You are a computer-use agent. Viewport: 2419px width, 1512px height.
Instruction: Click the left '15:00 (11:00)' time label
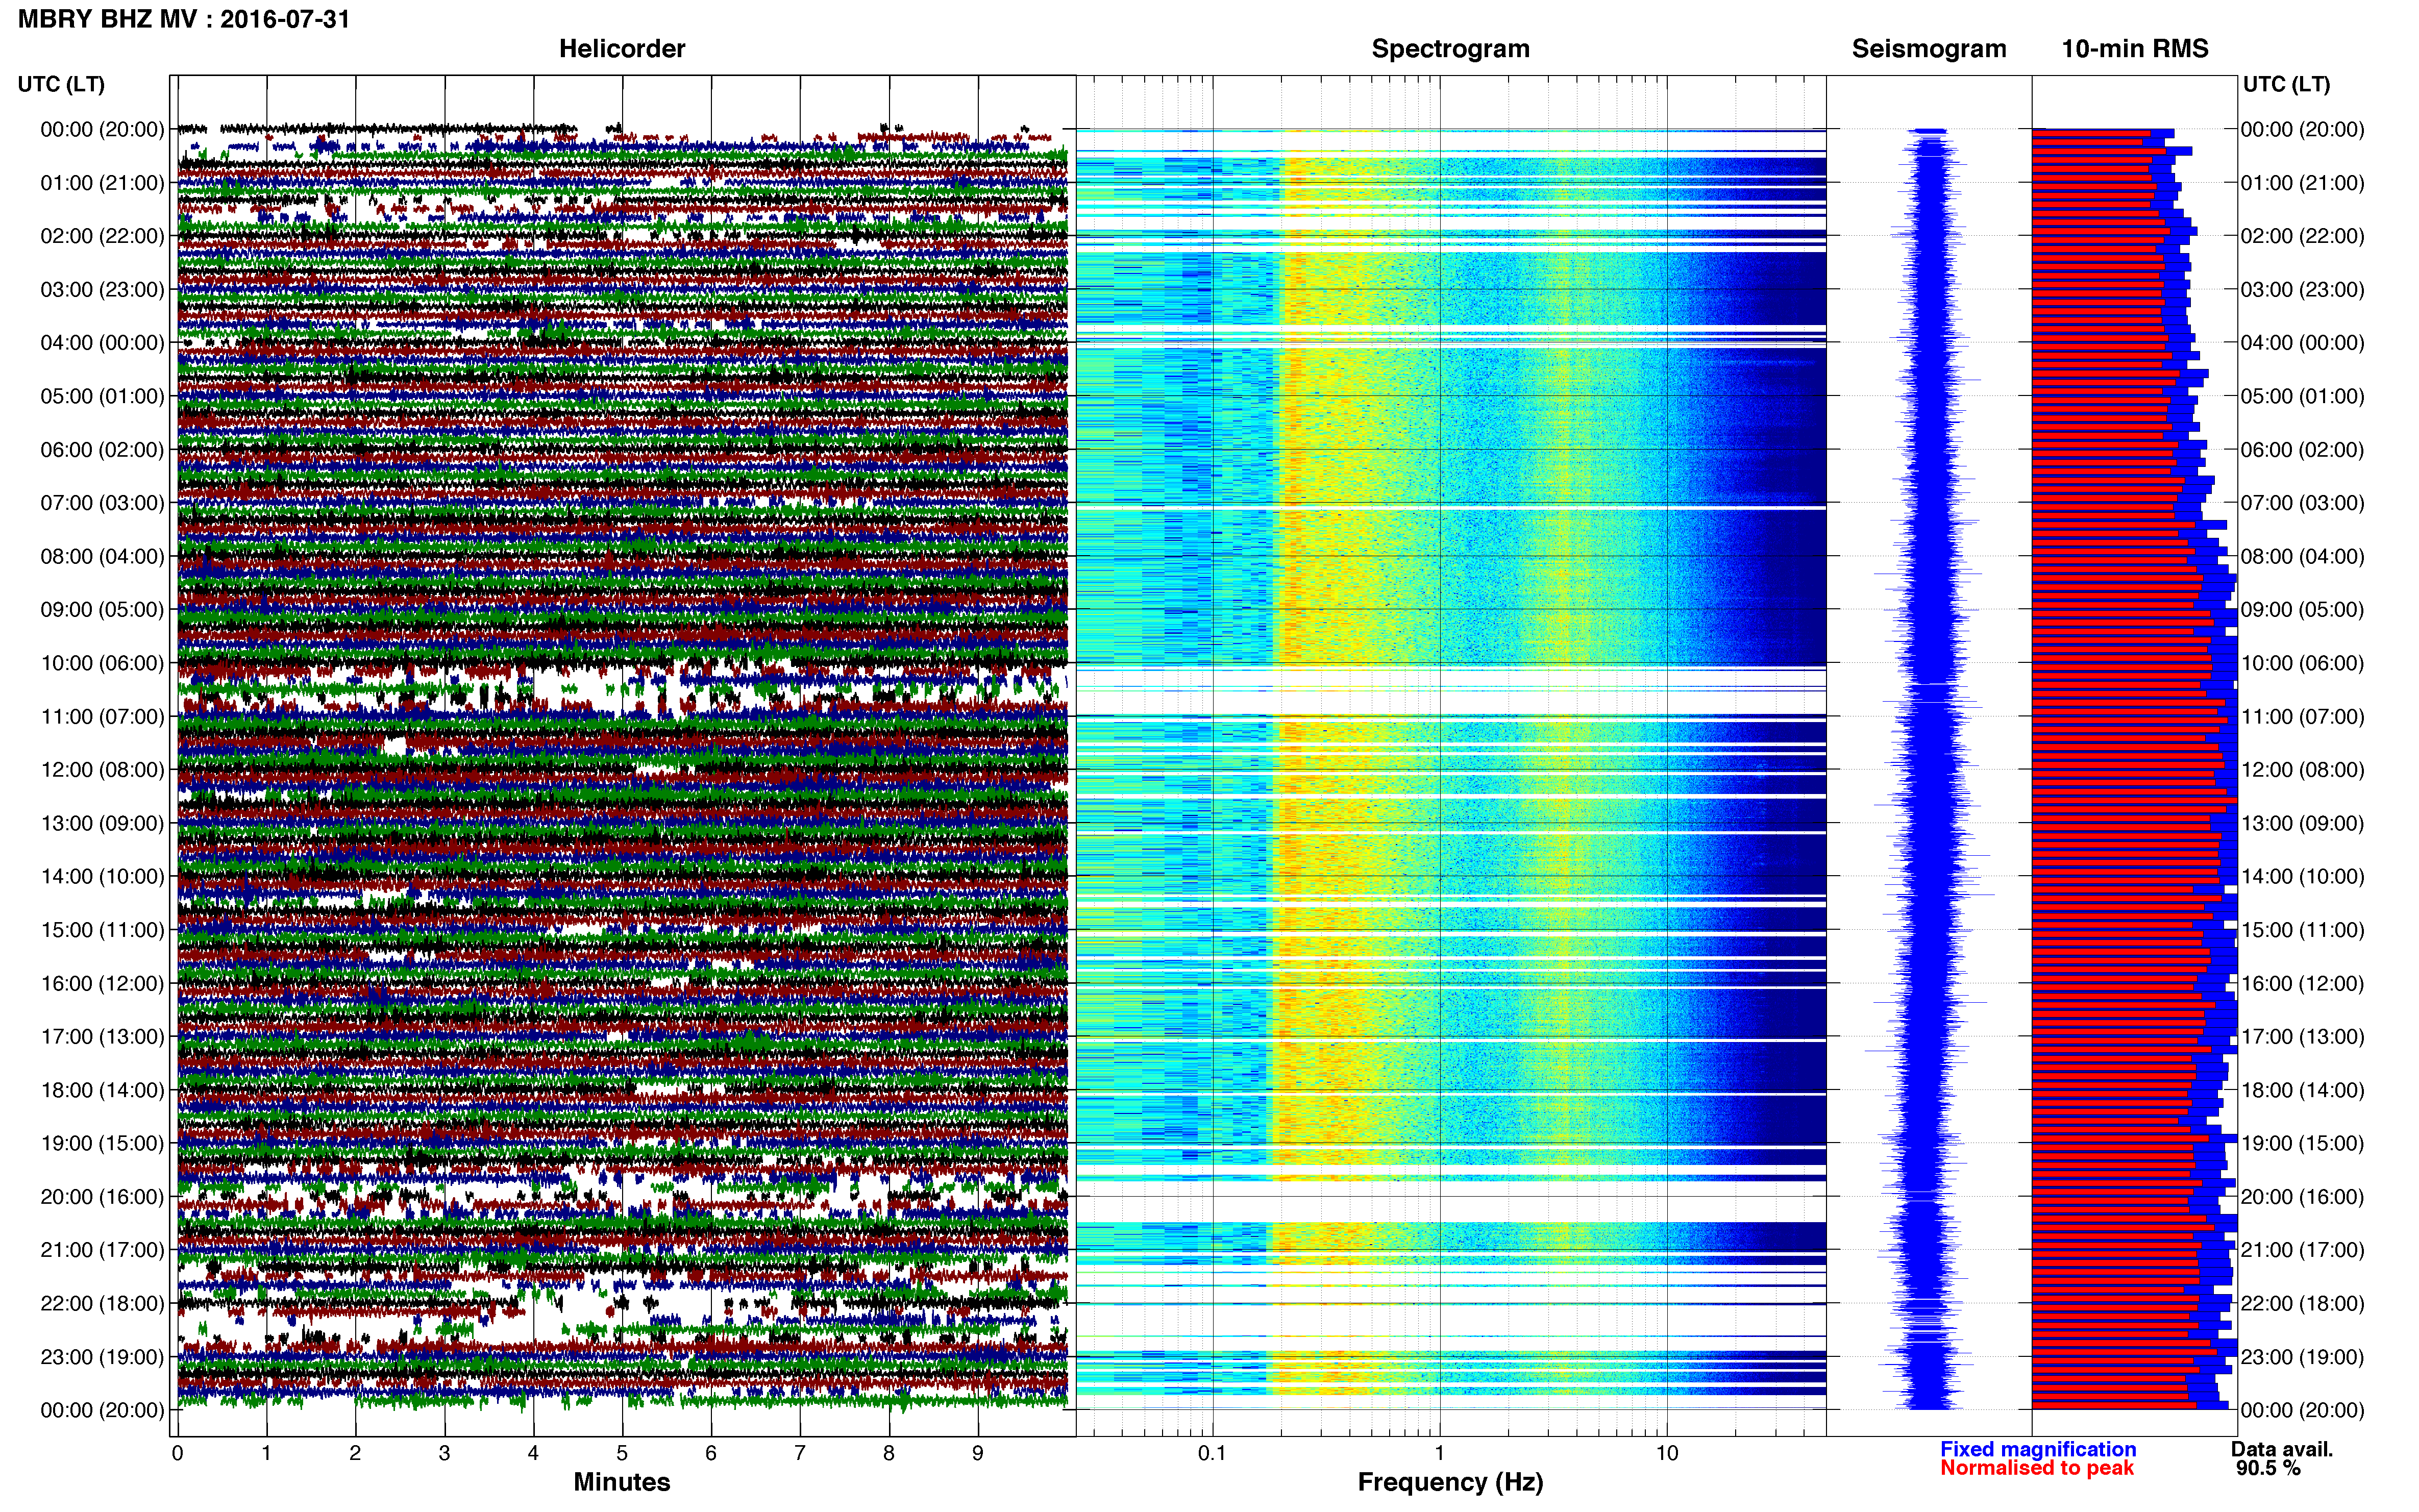tap(102, 930)
